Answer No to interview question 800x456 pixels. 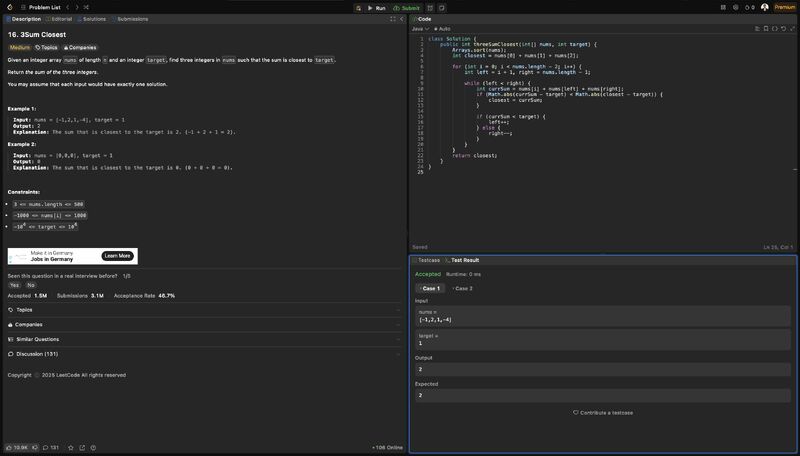[x=31, y=285]
